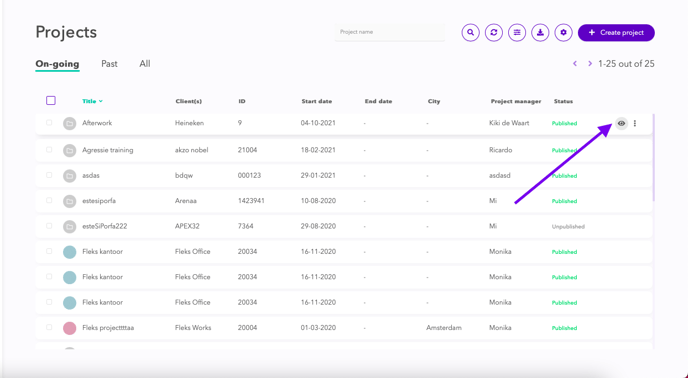
Task: Click the 04-10-2021 start date cell
Action: point(318,123)
